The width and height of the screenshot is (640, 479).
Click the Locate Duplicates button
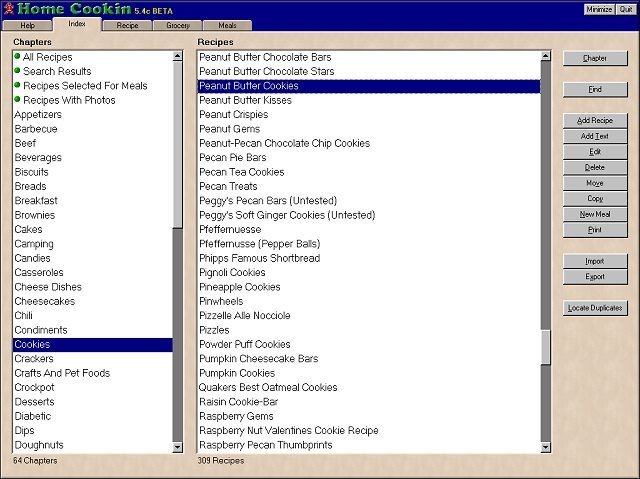tap(595, 308)
